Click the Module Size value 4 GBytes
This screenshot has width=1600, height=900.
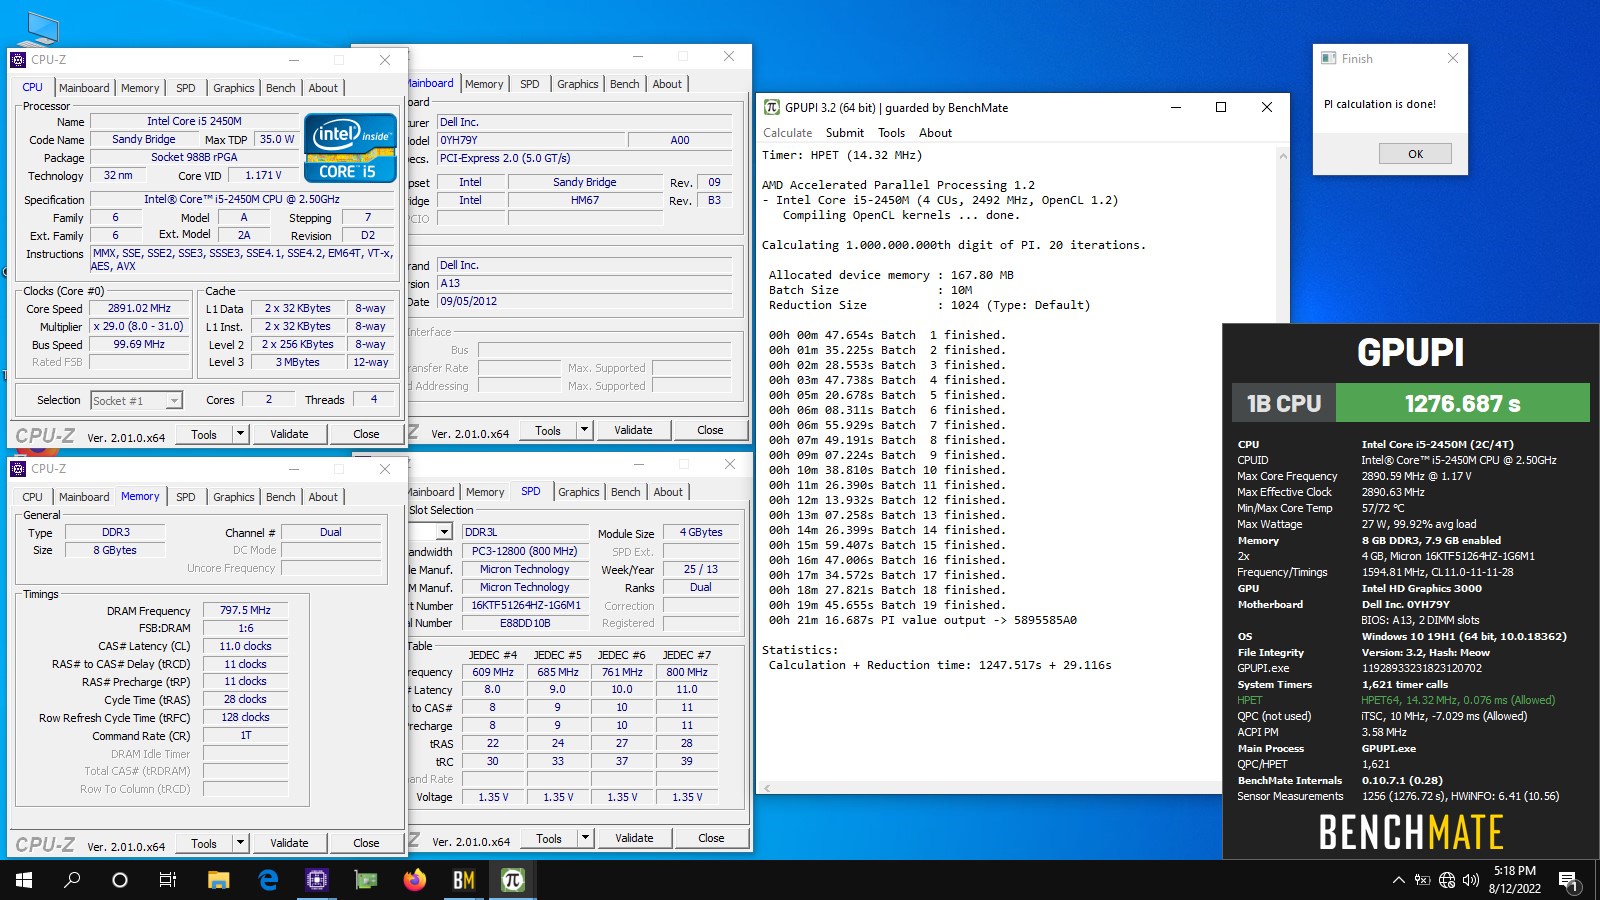(701, 532)
